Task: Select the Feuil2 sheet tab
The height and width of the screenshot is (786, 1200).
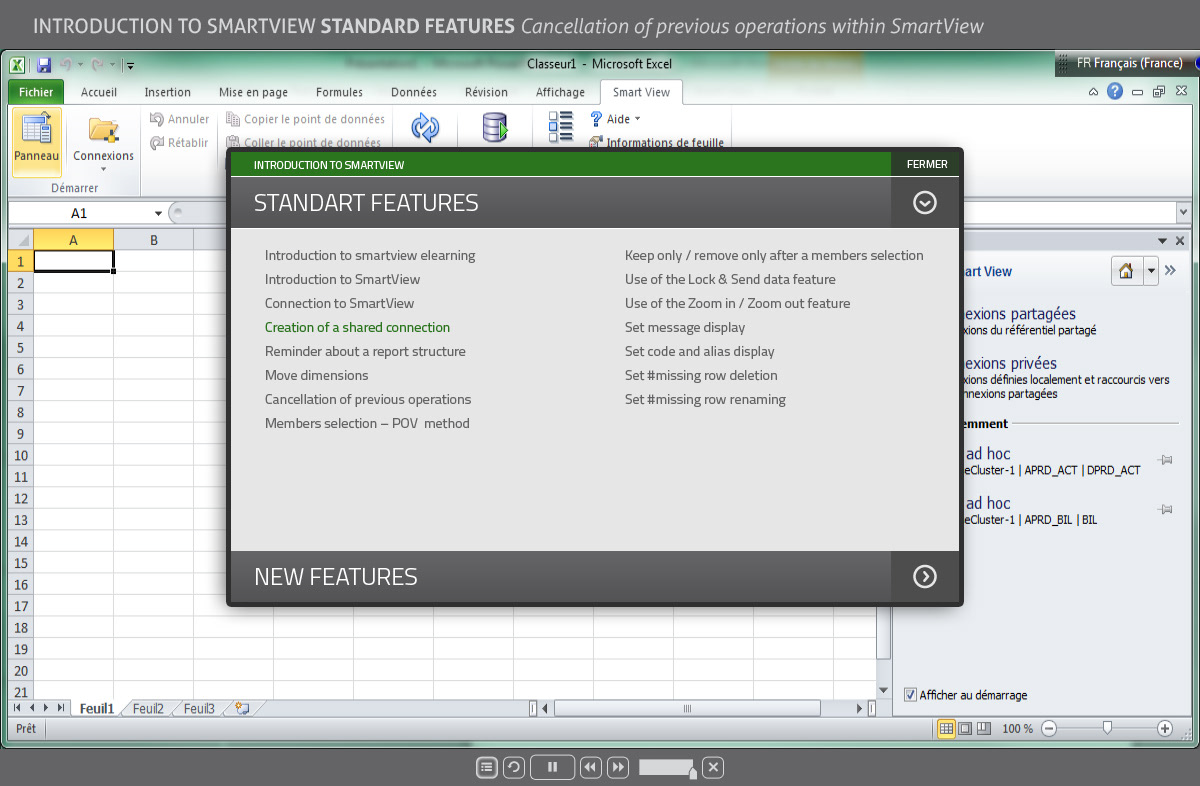Action: click(x=148, y=708)
